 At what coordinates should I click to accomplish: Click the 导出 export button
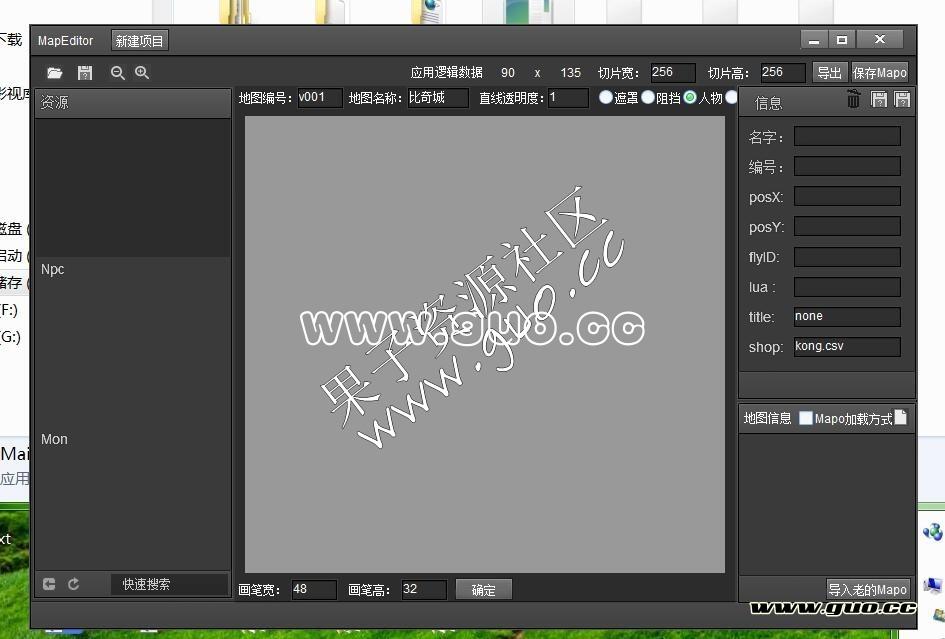point(829,73)
